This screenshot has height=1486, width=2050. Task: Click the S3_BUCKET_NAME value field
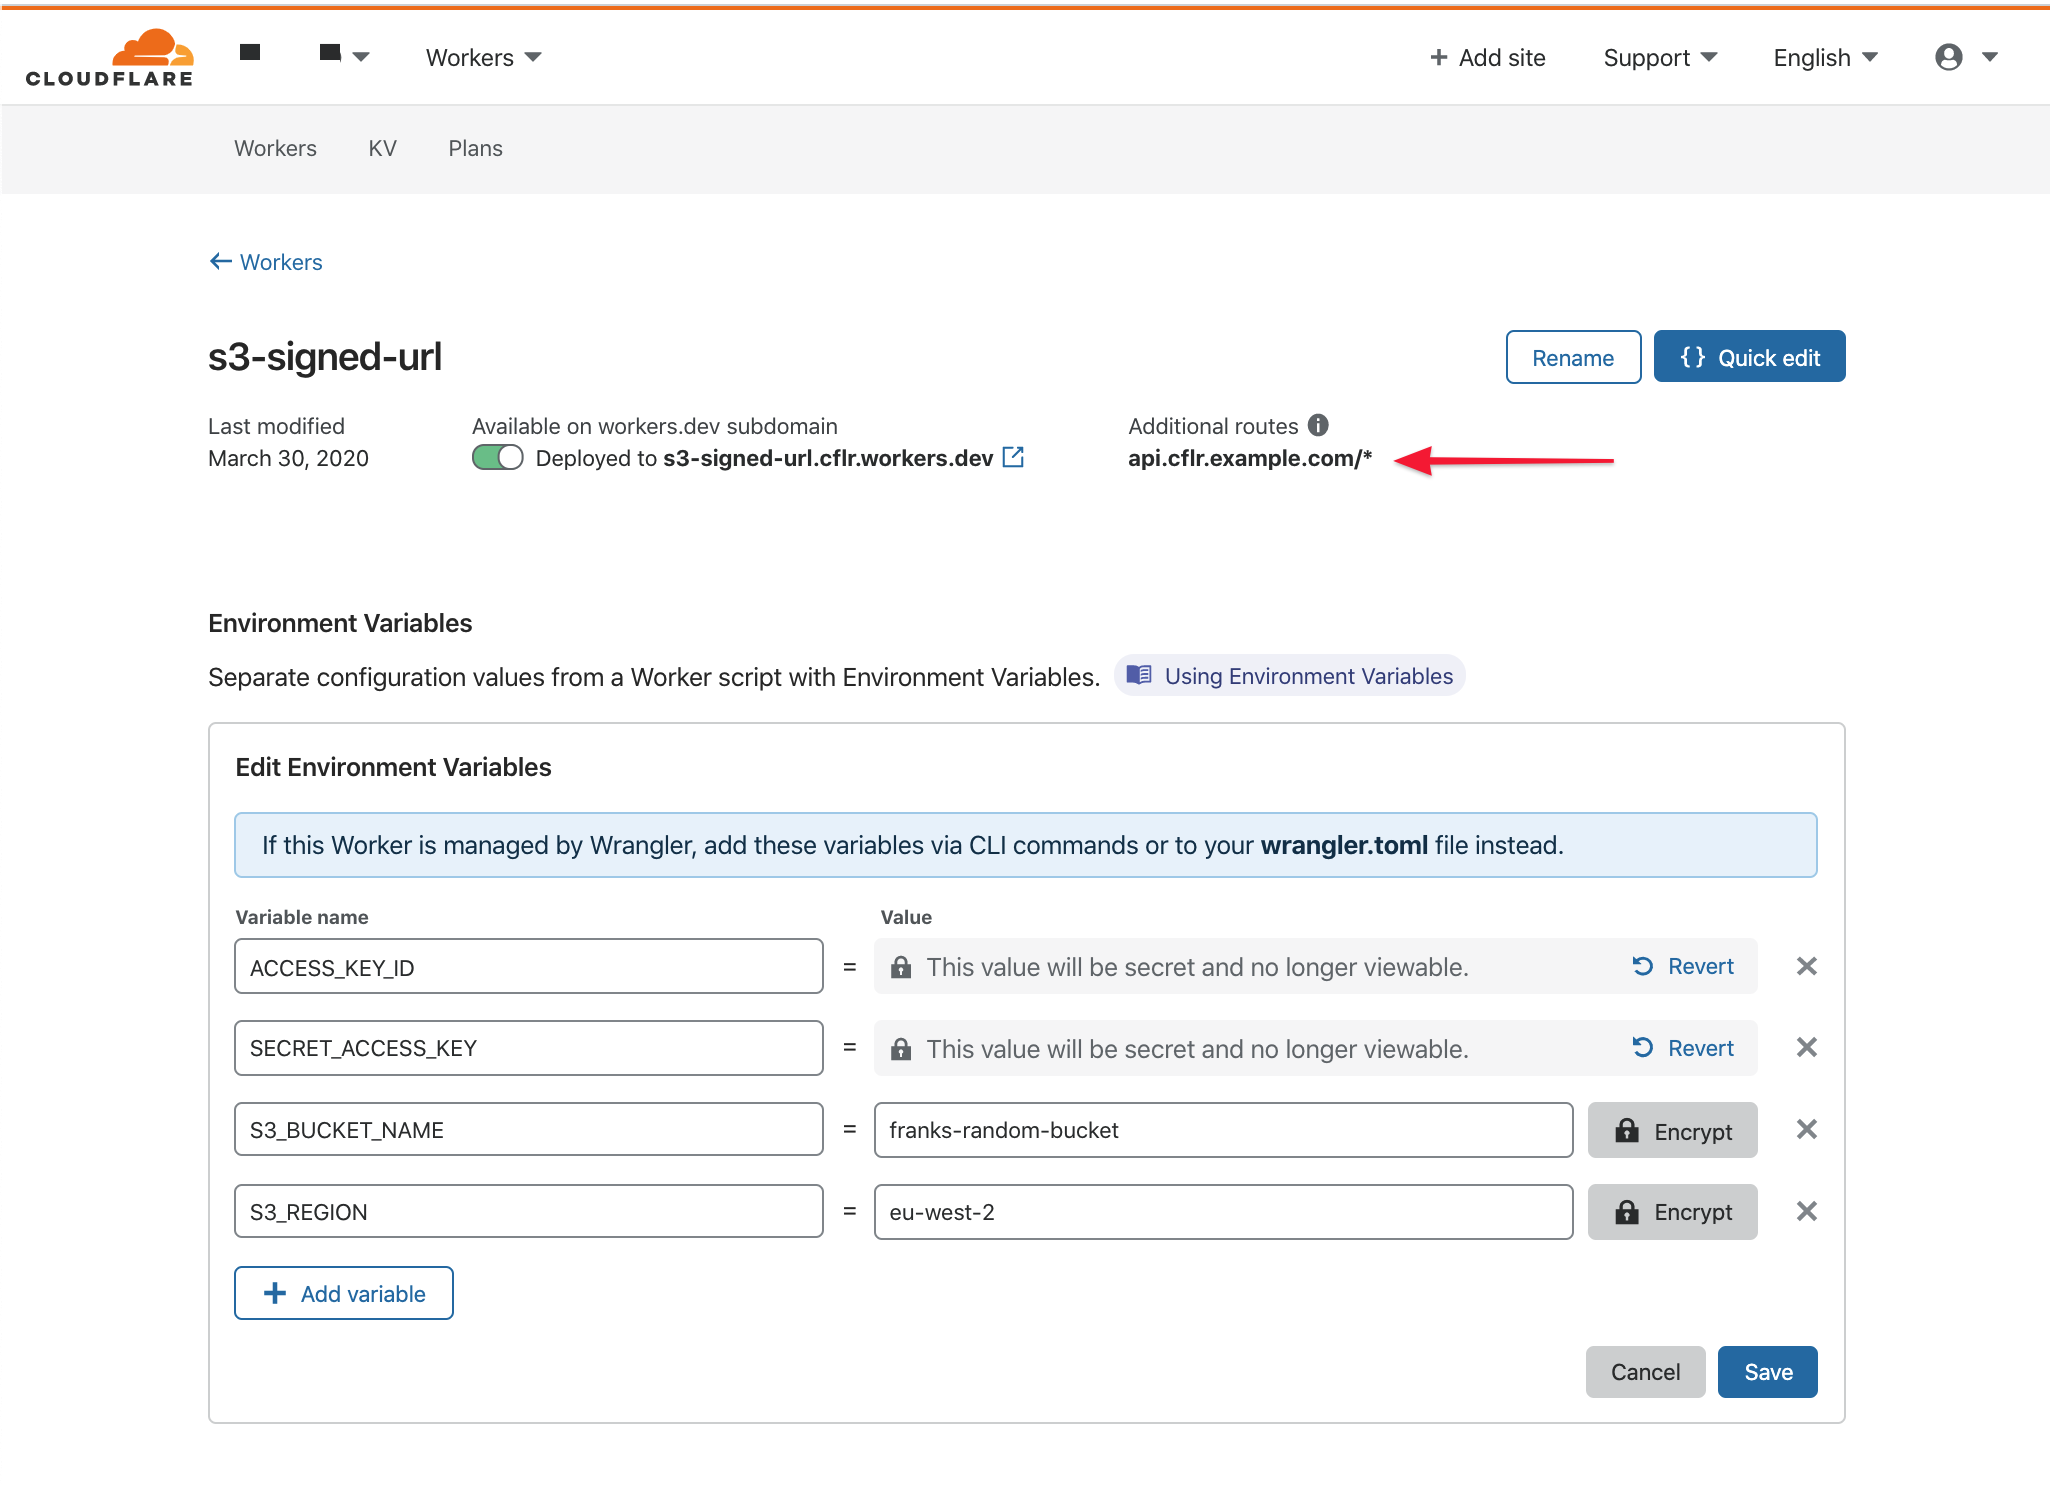(1222, 1131)
